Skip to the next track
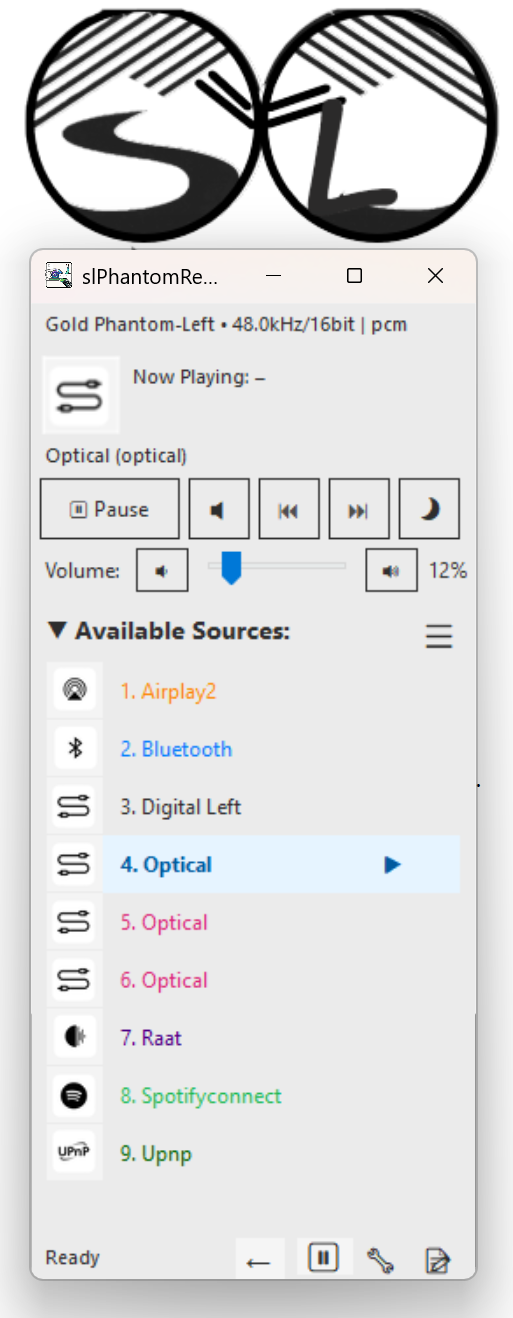This screenshot has height=1318, width=513. (359, 509)
